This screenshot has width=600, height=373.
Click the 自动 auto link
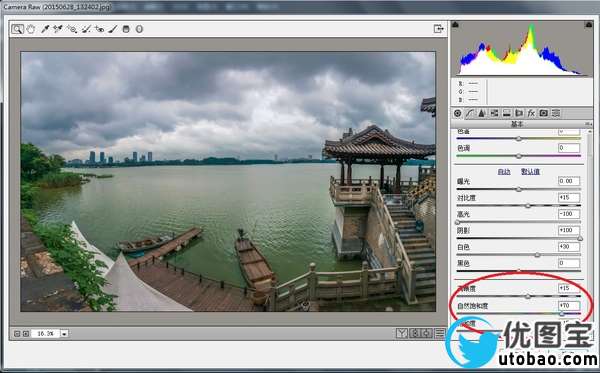point(504,172)
